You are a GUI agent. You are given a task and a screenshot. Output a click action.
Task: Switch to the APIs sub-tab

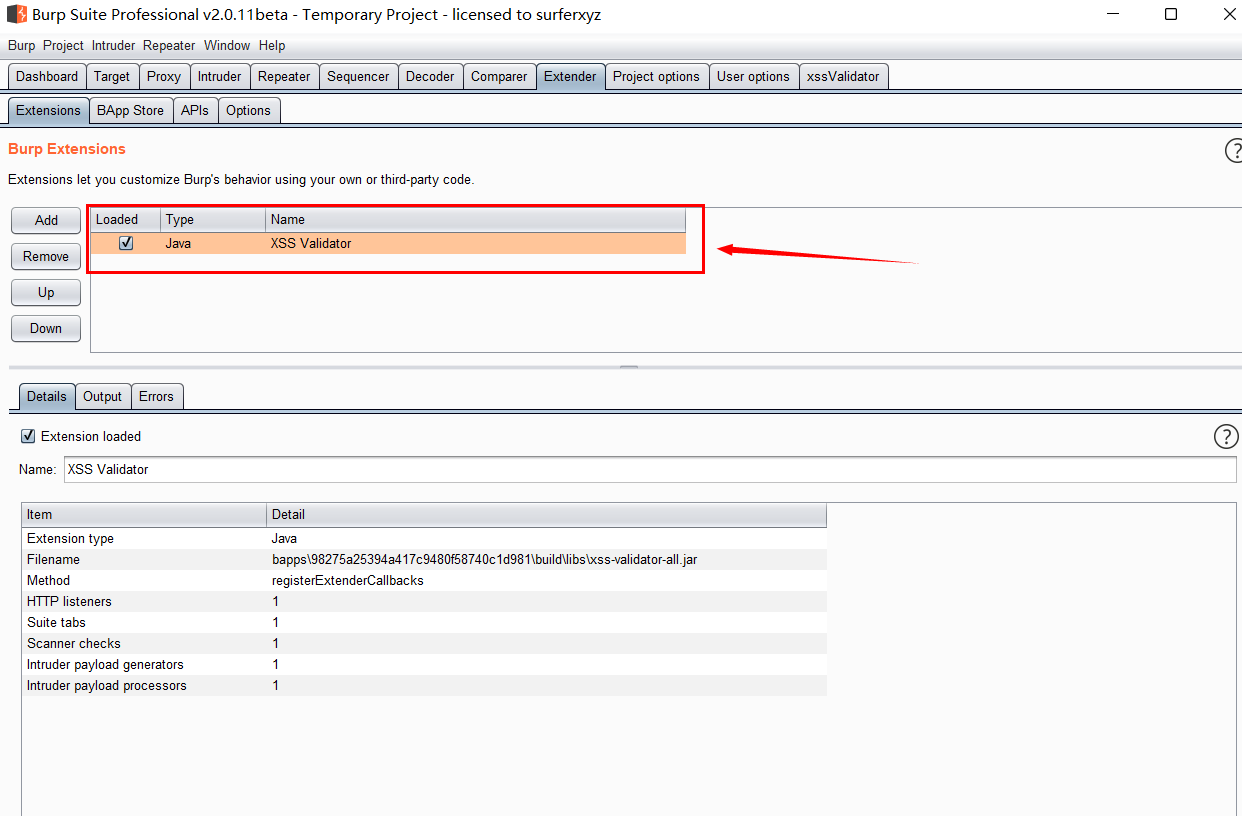195,111
